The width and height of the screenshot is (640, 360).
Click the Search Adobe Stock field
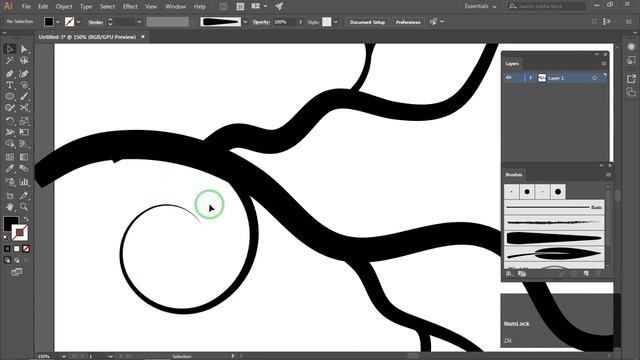pos(547,6)
